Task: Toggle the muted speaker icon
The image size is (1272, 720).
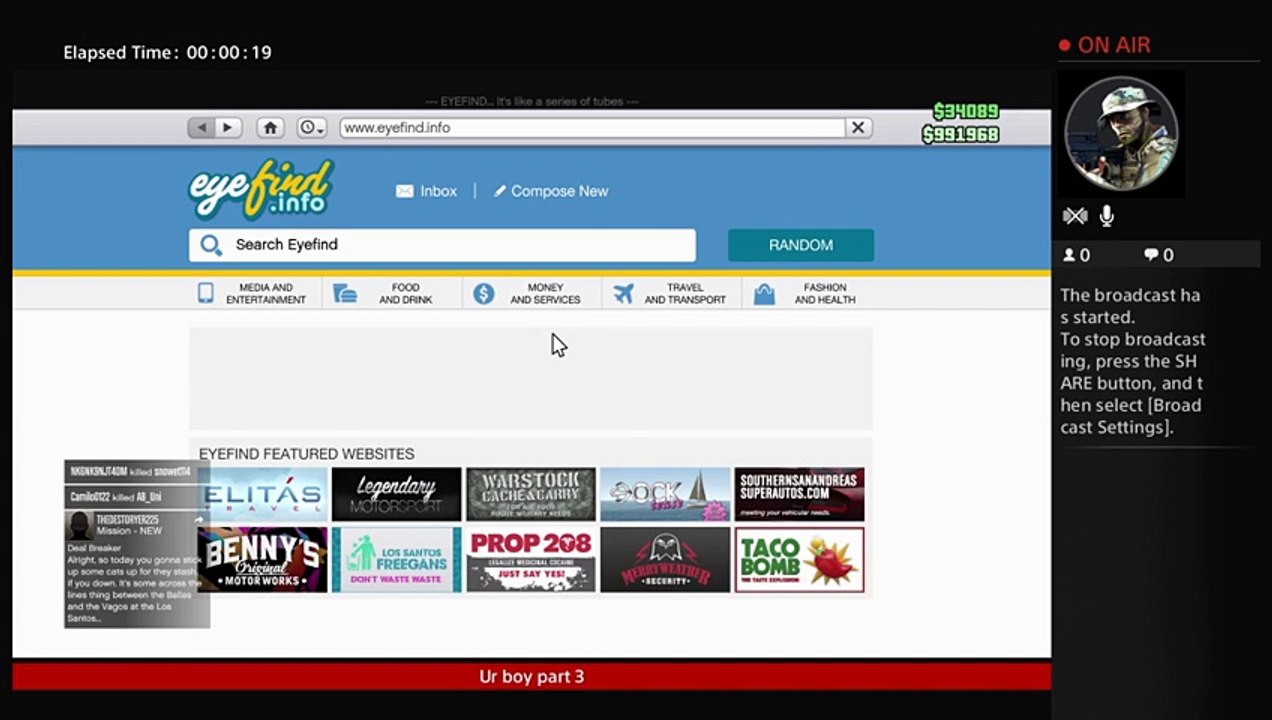Action: pos(1075,216)
